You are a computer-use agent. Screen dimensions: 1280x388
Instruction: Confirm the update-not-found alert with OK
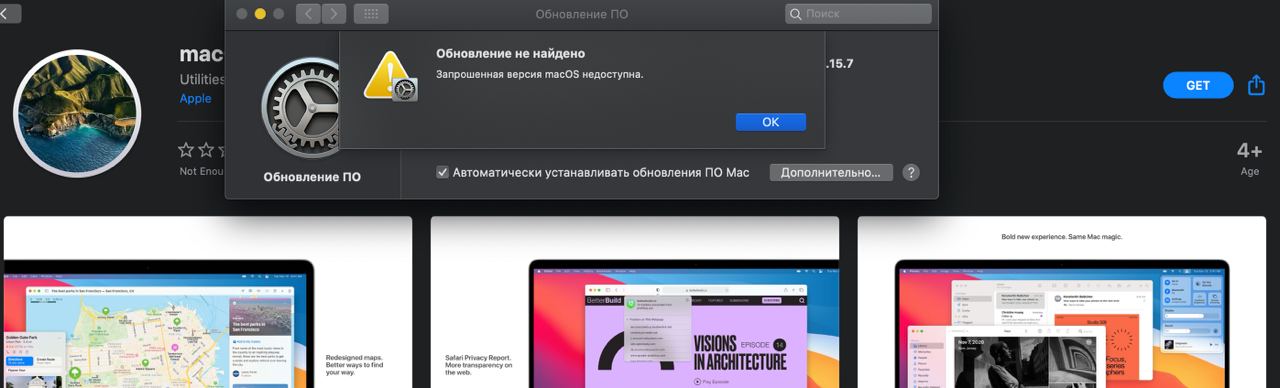[x=770, y=122]
